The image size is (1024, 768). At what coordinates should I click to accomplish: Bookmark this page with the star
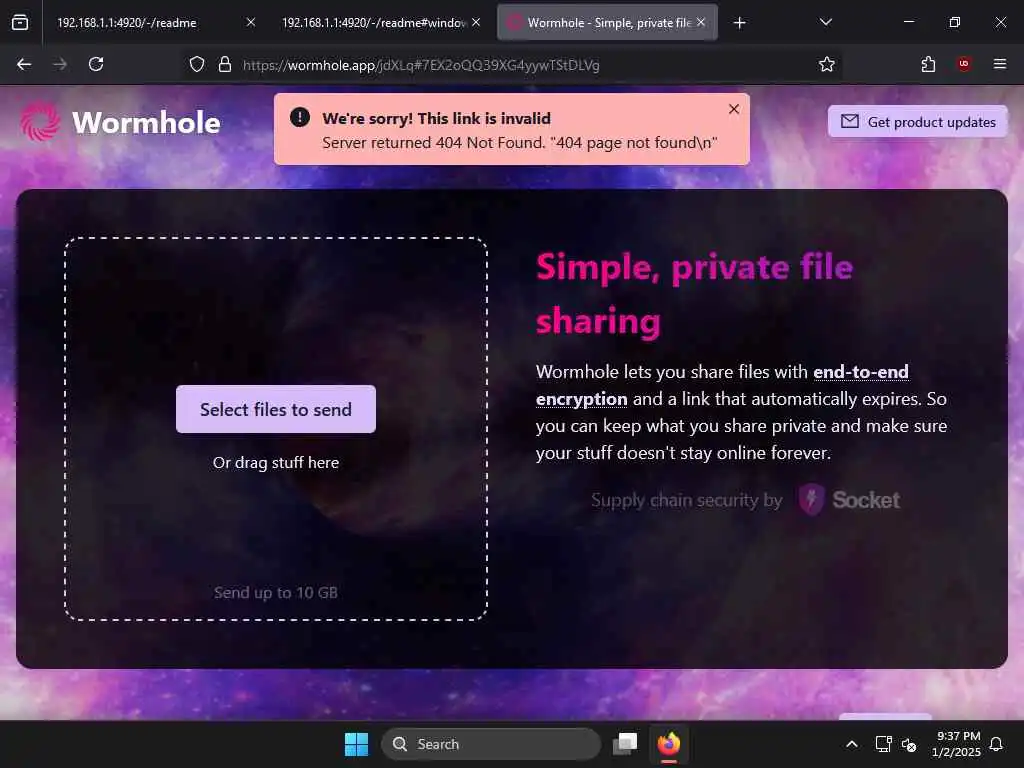827,64
